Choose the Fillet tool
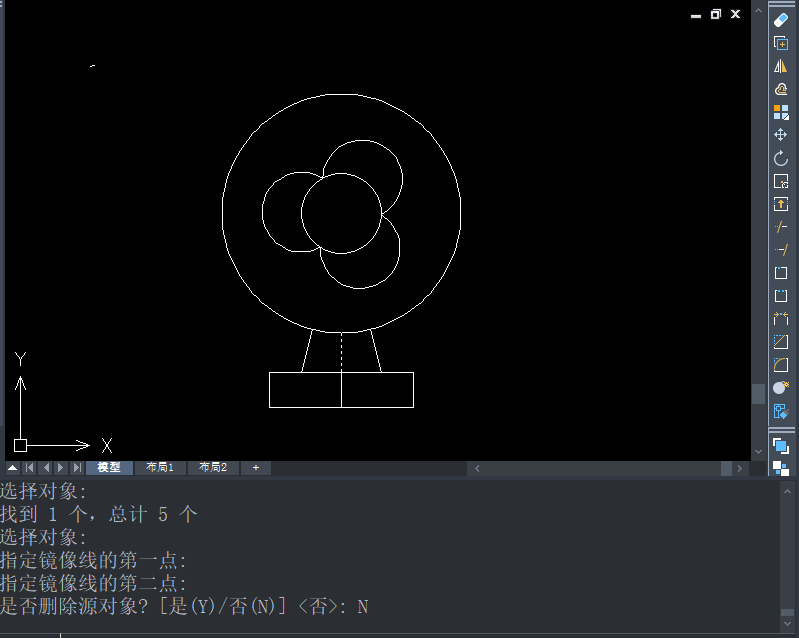 click(x=781, y=364)
